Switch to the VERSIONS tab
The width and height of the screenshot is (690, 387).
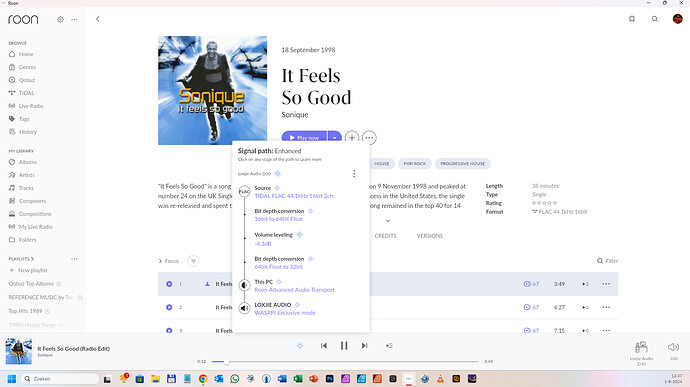tap(429, 236)
